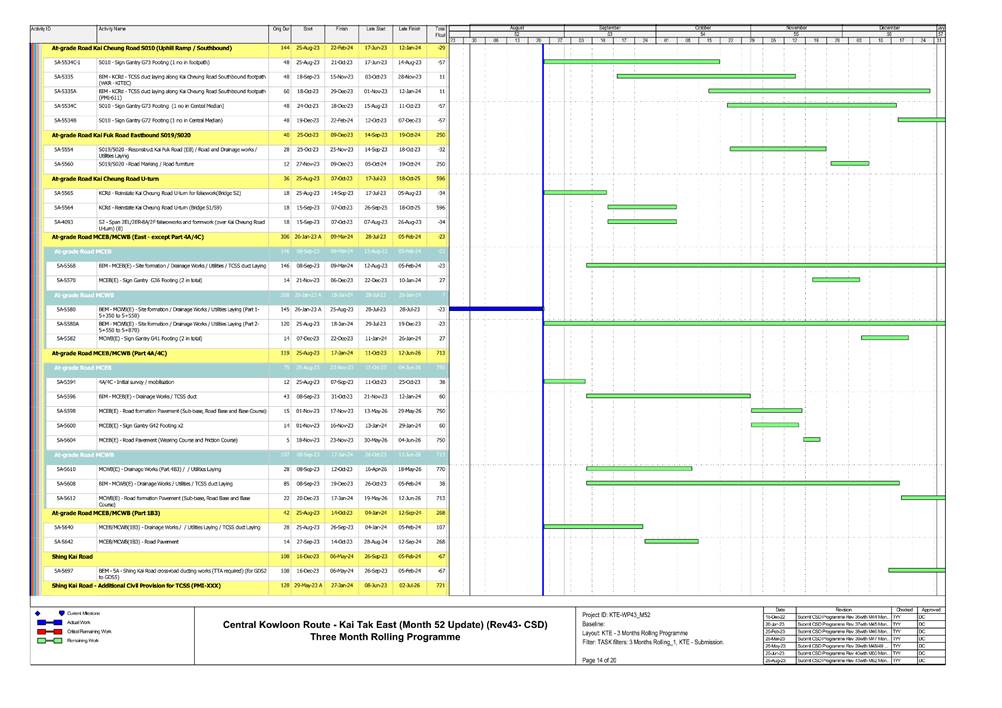The height and width of the screenshot is (708, 1002).
Task: Click the green Gantt bar for SA-5560
Action: click(x=849, y=163)
